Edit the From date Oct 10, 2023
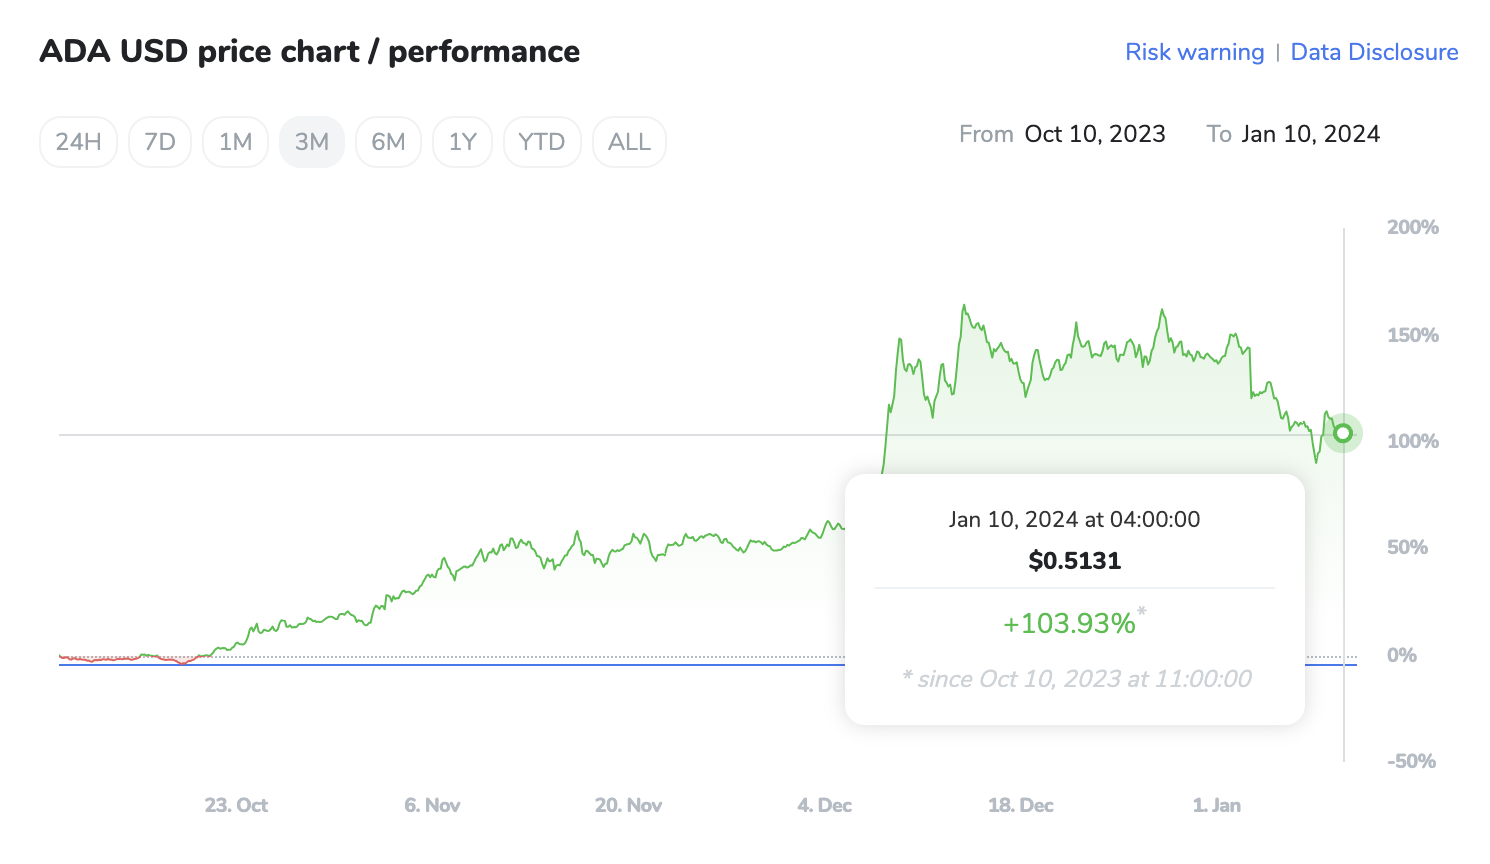This screenshot has height=864, width=1490. pyautogui.click(x=1094, y=134)
